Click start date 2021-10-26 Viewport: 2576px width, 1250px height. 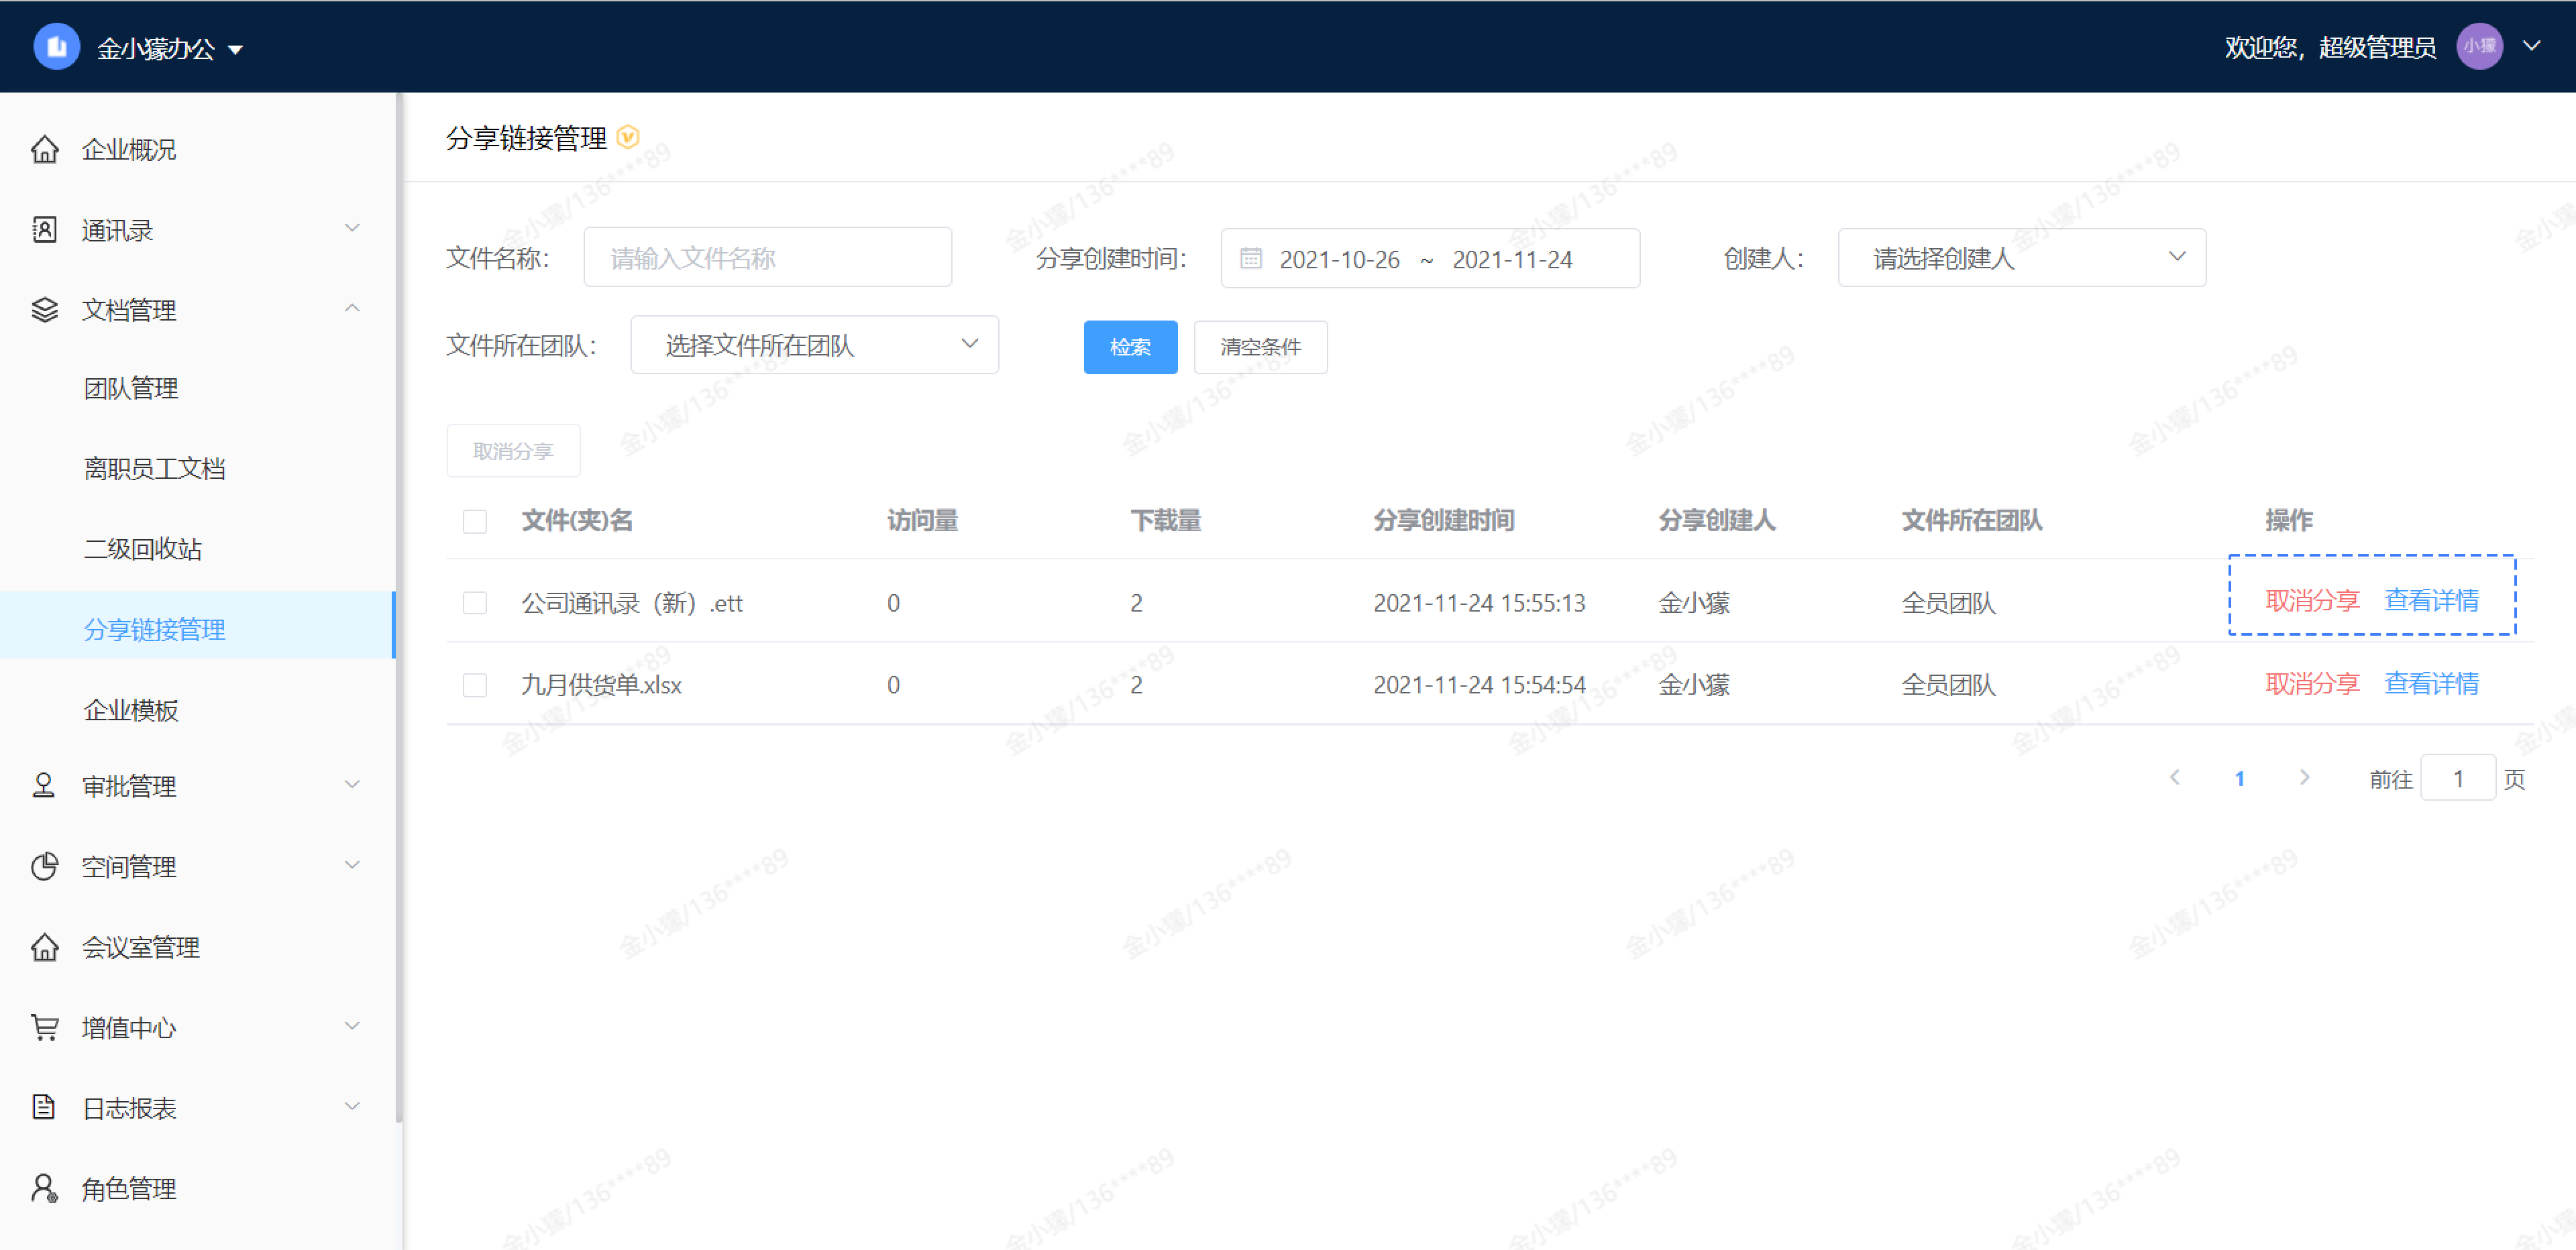pyautogui.click(x=1339, y=259)
